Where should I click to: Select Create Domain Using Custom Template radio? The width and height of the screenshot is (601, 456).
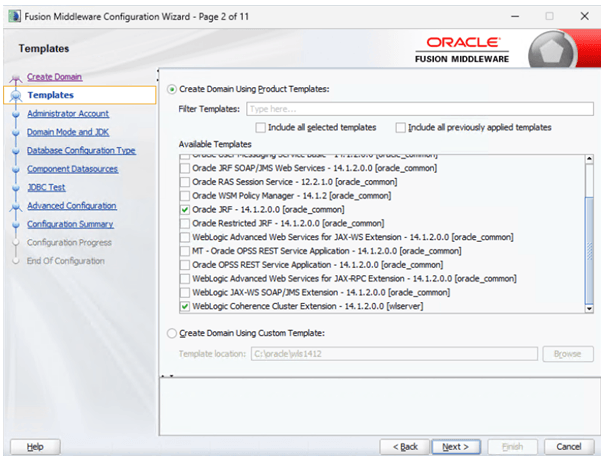point(172,333)
